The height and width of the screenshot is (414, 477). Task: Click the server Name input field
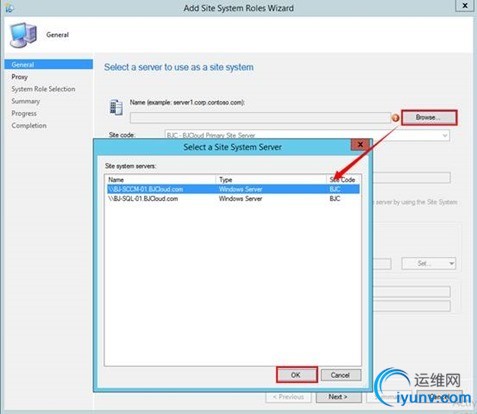pyautogui.click(x=260, y=118)
